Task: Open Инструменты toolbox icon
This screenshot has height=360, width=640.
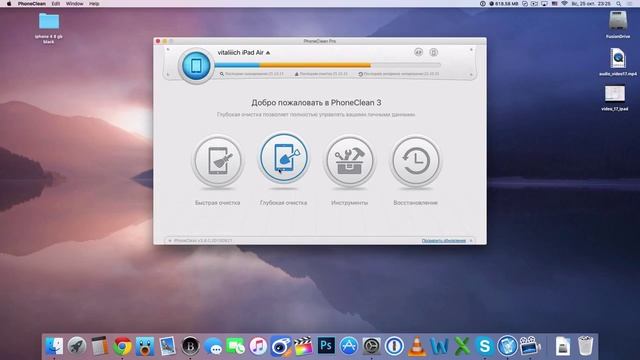Action: pyautogui.click(x=349, y=161)
